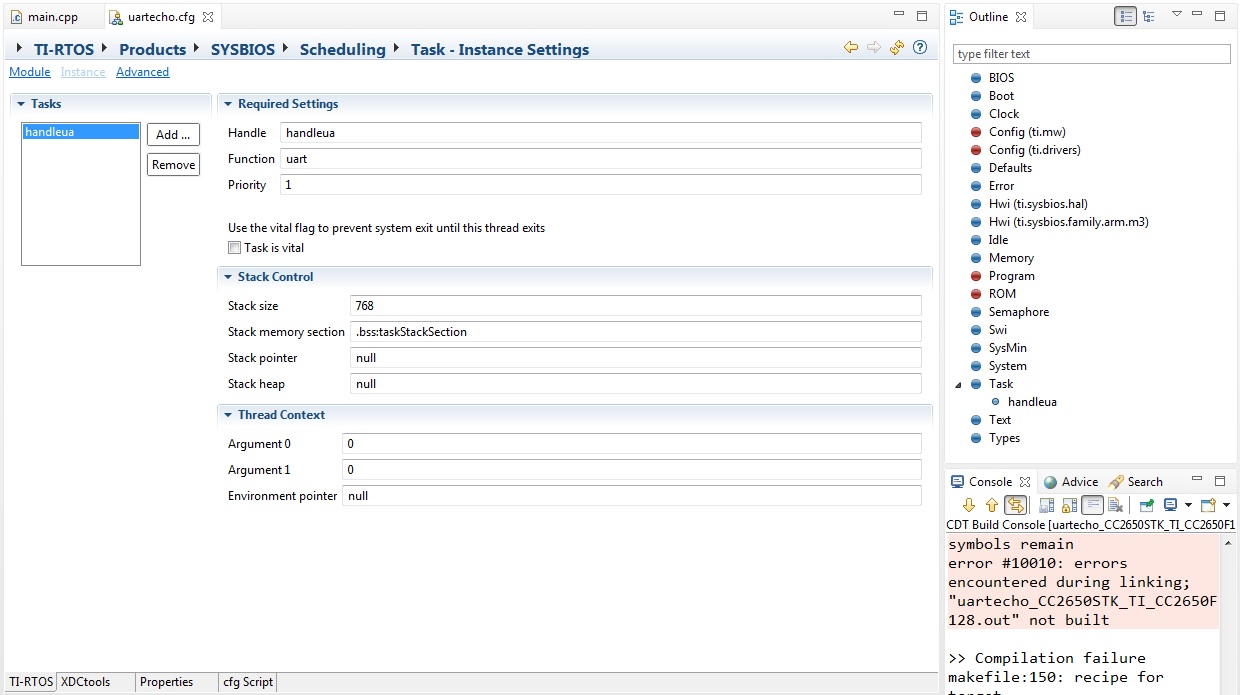Collapse the Task node in Outline tree
This screenshot has width=1242, height=695.
click(x=960, y=384)
